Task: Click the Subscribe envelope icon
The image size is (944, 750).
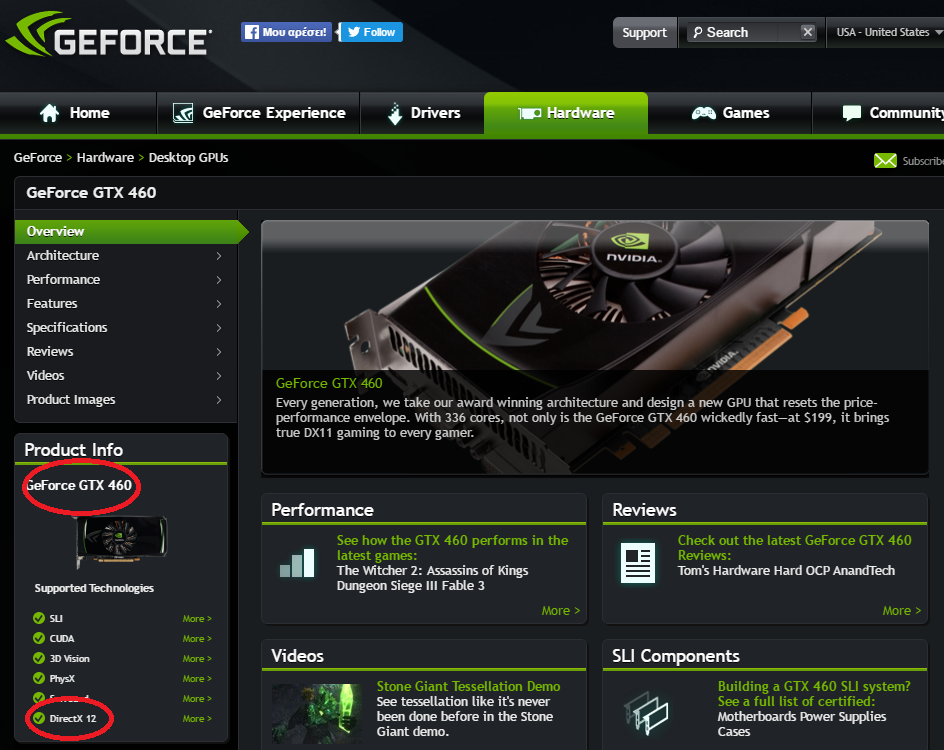Action: click(x=885, y=160)
